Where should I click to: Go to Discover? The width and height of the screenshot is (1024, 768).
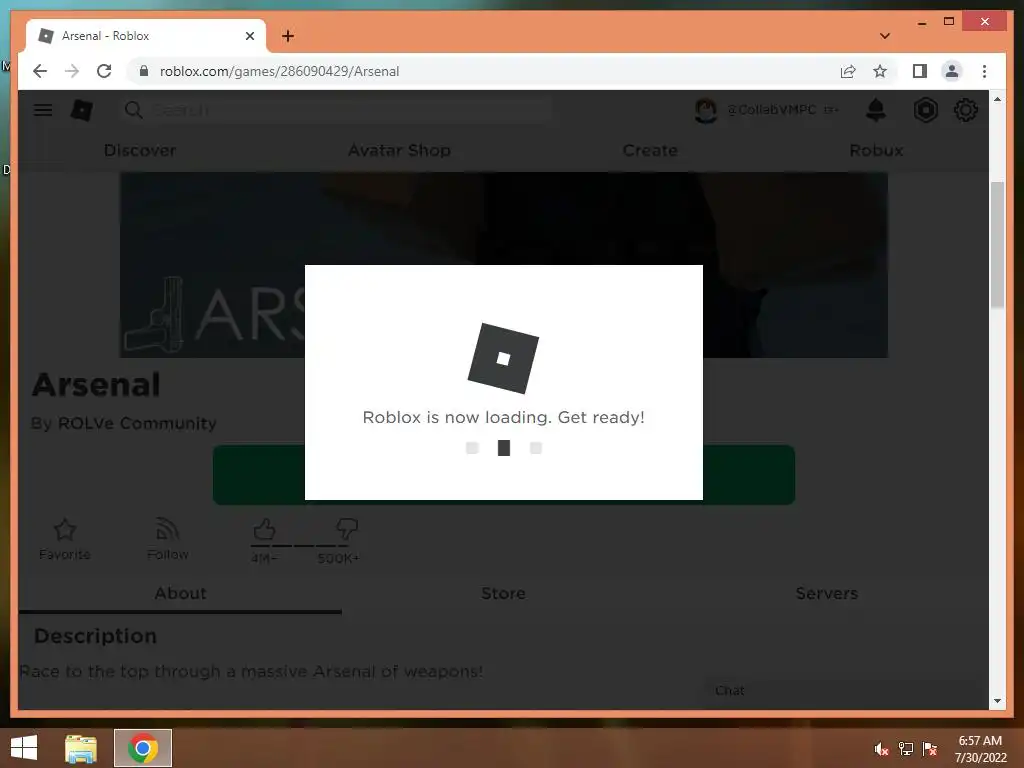pyautogui.click(x=140, y=150)
